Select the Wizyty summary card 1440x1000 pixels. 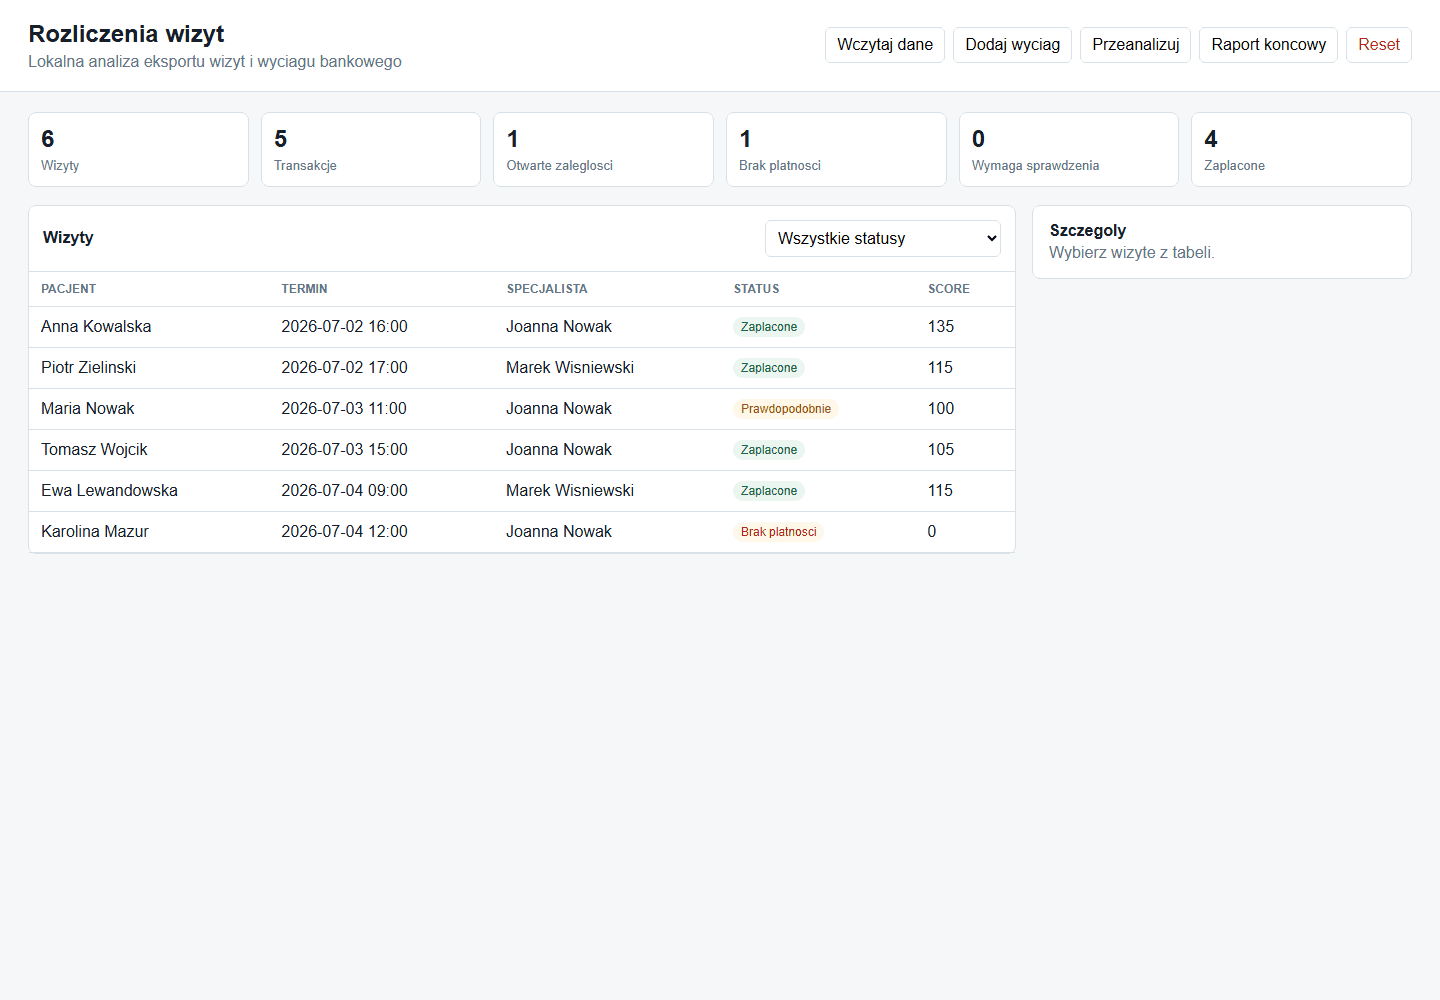click(x=138, y=149)
